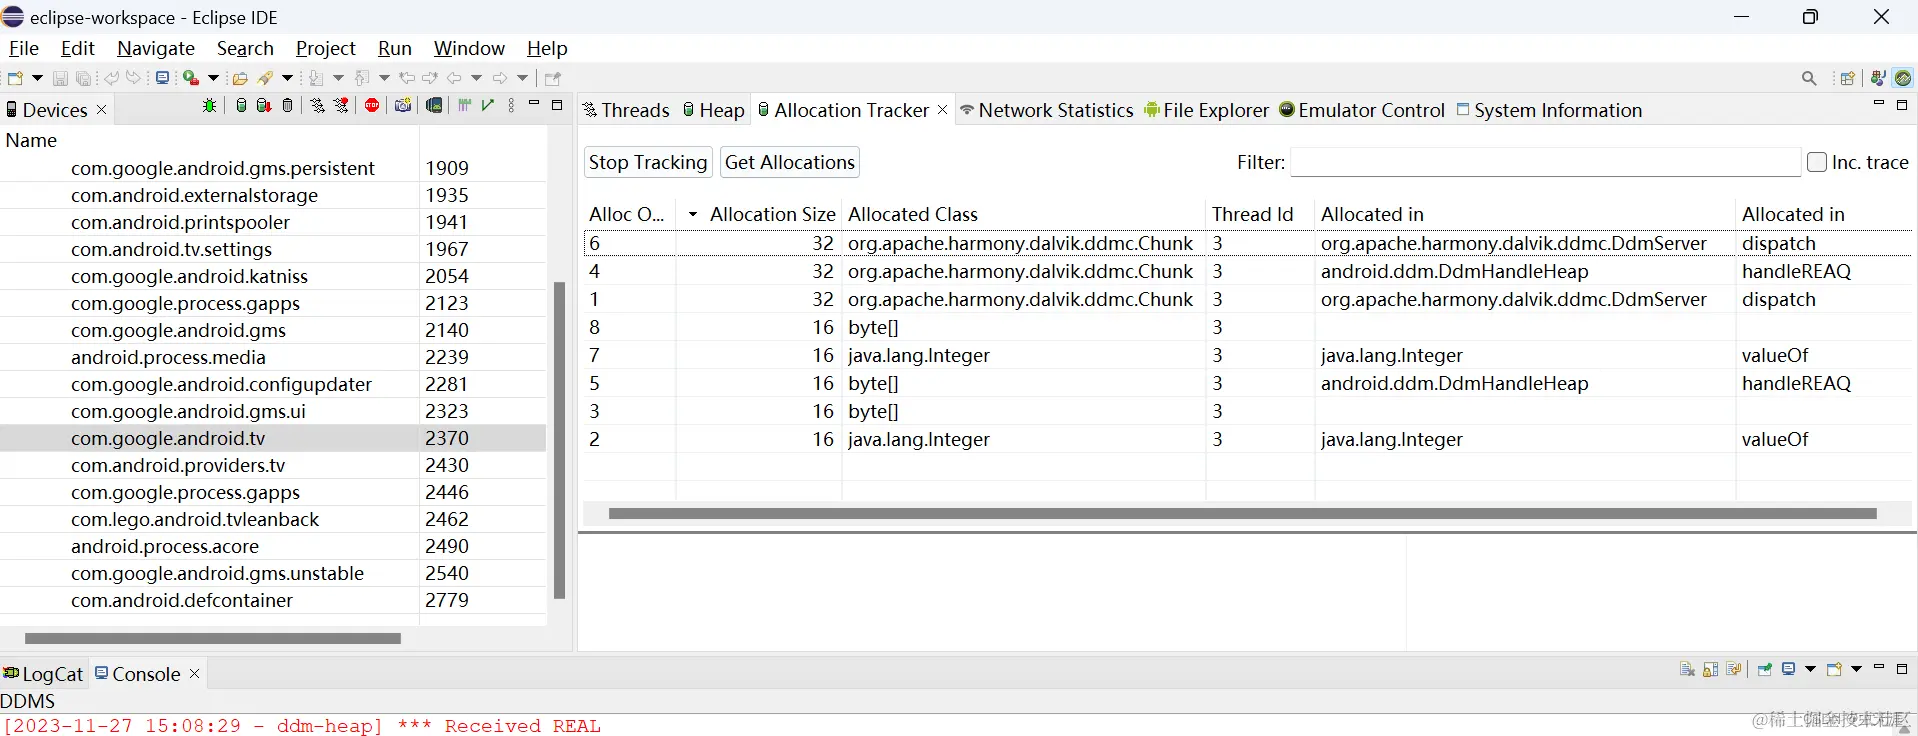
Task: Click the Open Perspective icon
Action: pos(1848,78)
